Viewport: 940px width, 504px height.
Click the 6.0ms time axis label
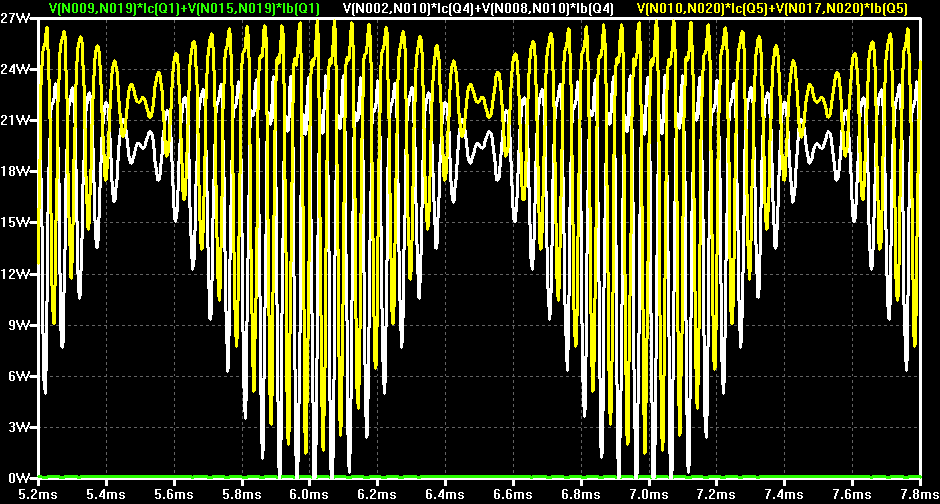pos(309,494)
